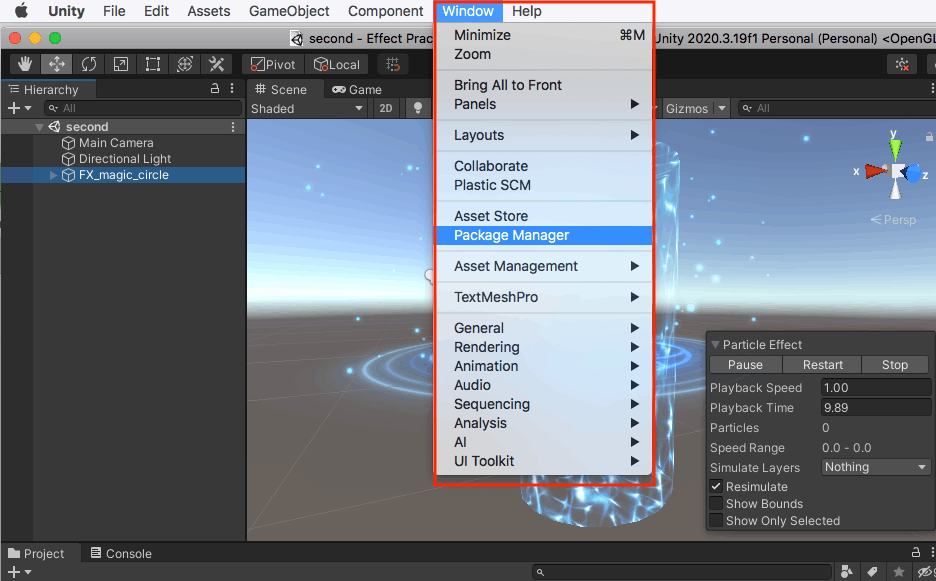Select the Scale tool in toolbar
Viewport: 936px width, 581px height.
coord(121,64)
